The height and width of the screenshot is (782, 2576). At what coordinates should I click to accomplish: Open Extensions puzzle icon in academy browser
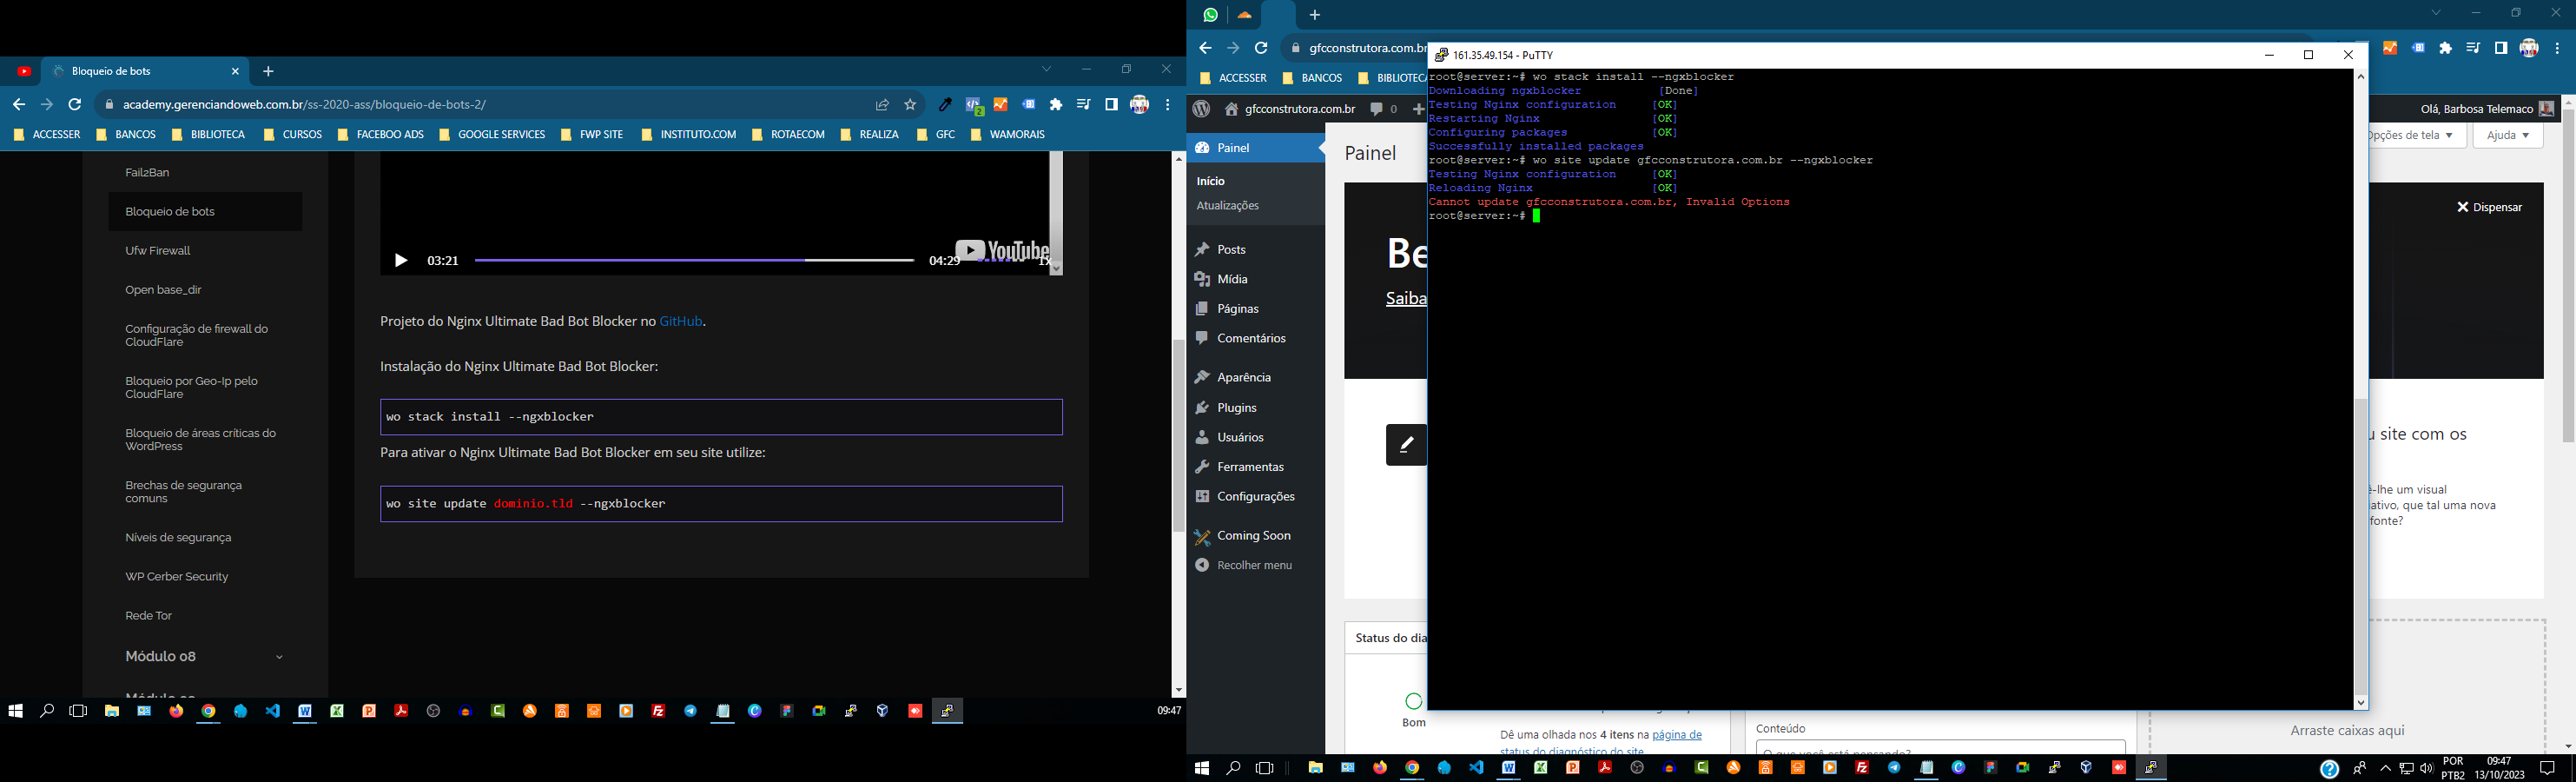click(x=1056, y=104)
